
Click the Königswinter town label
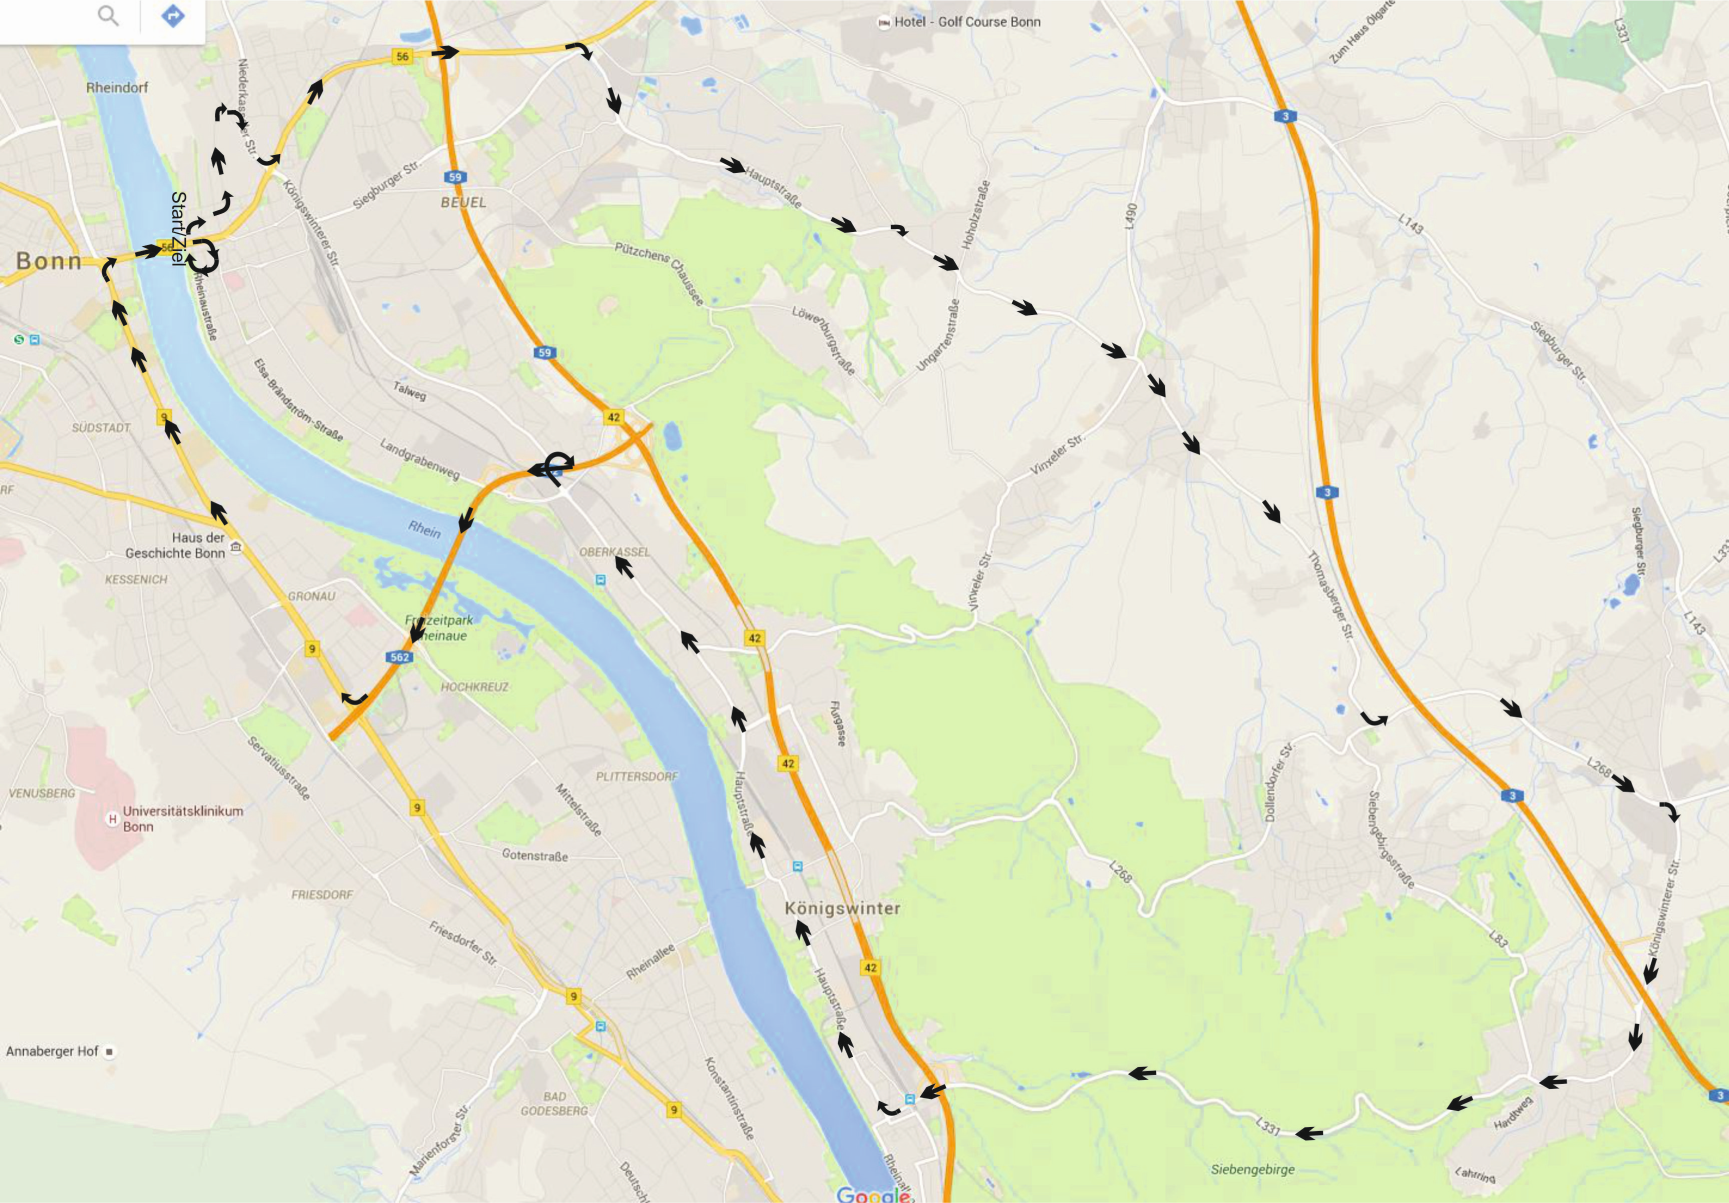tap(842, 908)
